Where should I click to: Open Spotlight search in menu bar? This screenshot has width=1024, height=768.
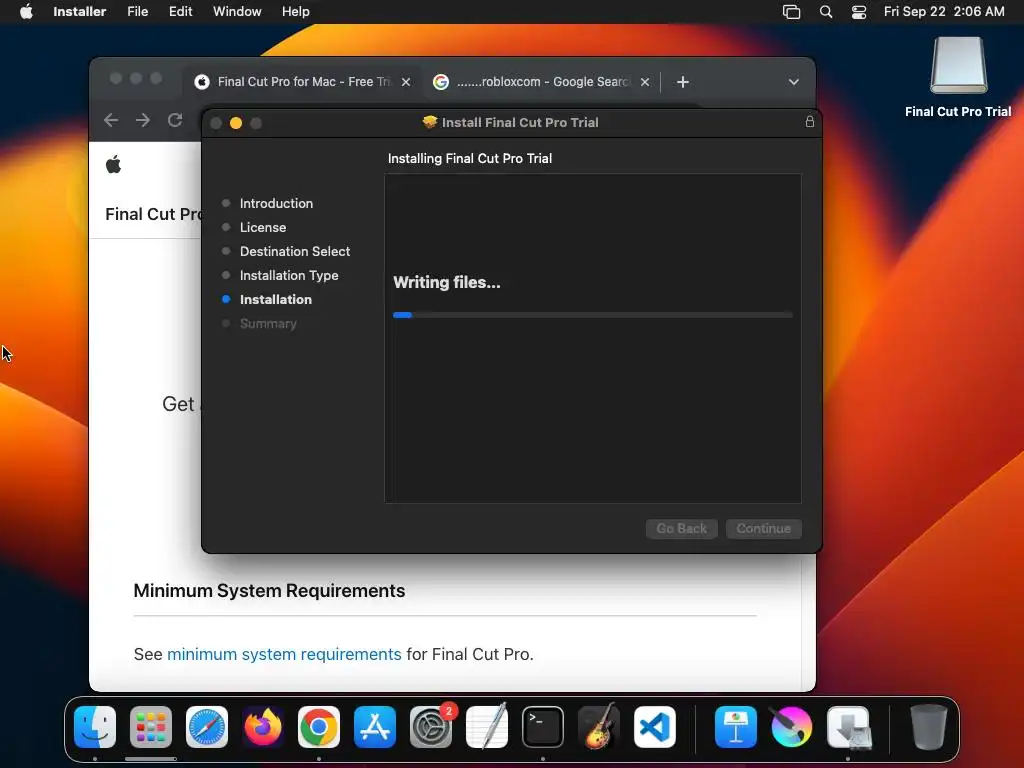826,12
